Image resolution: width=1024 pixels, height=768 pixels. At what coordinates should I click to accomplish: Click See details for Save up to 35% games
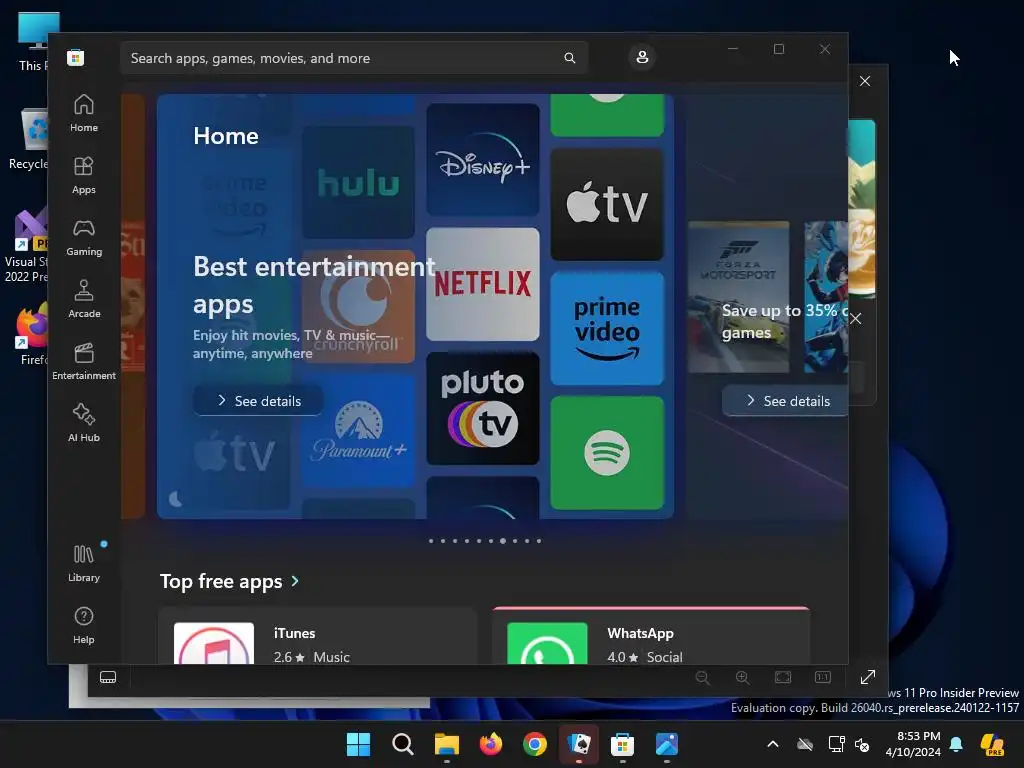click(x=785, y=401)
